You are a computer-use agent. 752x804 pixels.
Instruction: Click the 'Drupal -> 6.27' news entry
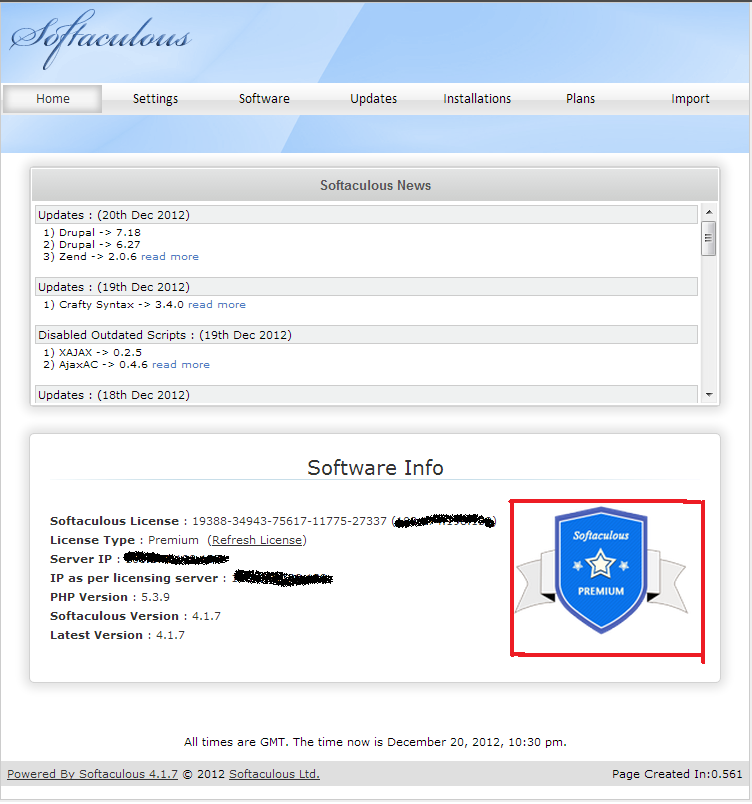point(92,245)
